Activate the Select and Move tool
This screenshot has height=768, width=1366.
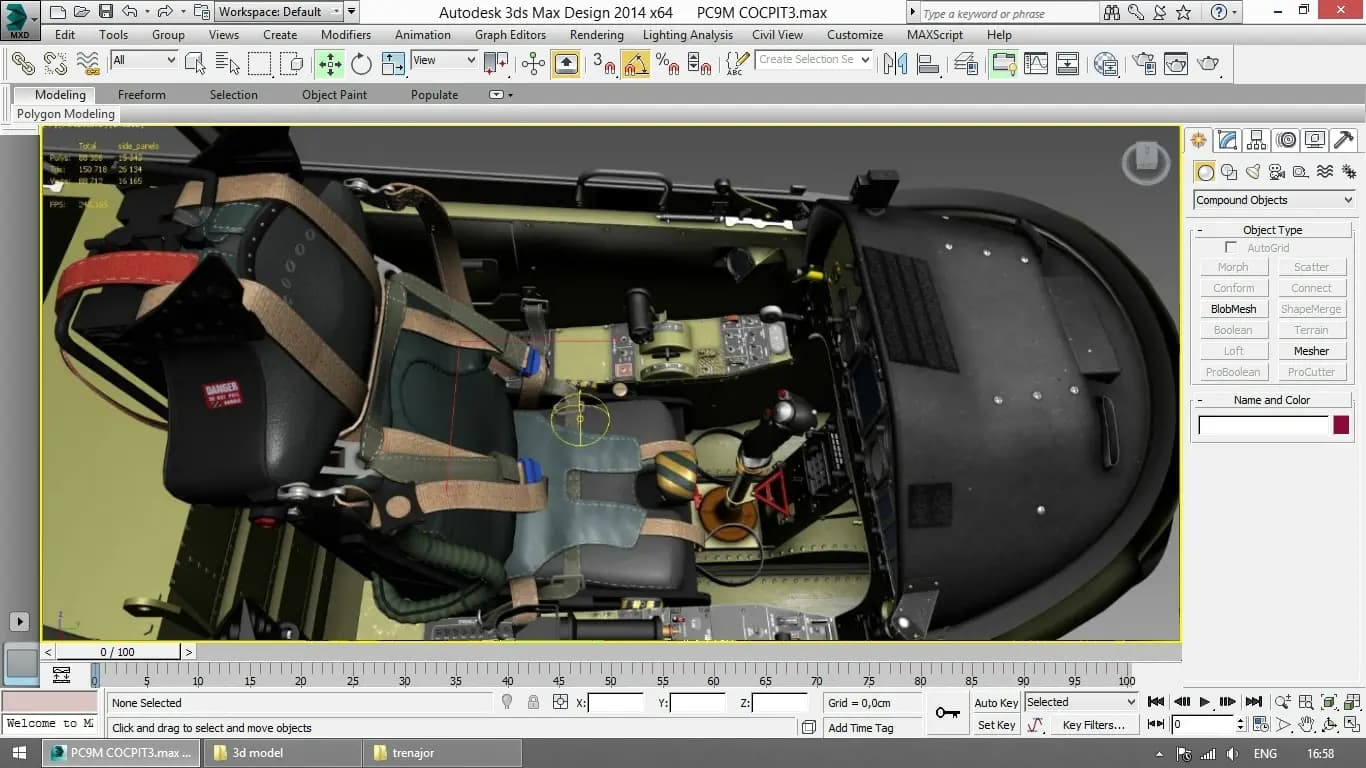[x=329, y=63]
